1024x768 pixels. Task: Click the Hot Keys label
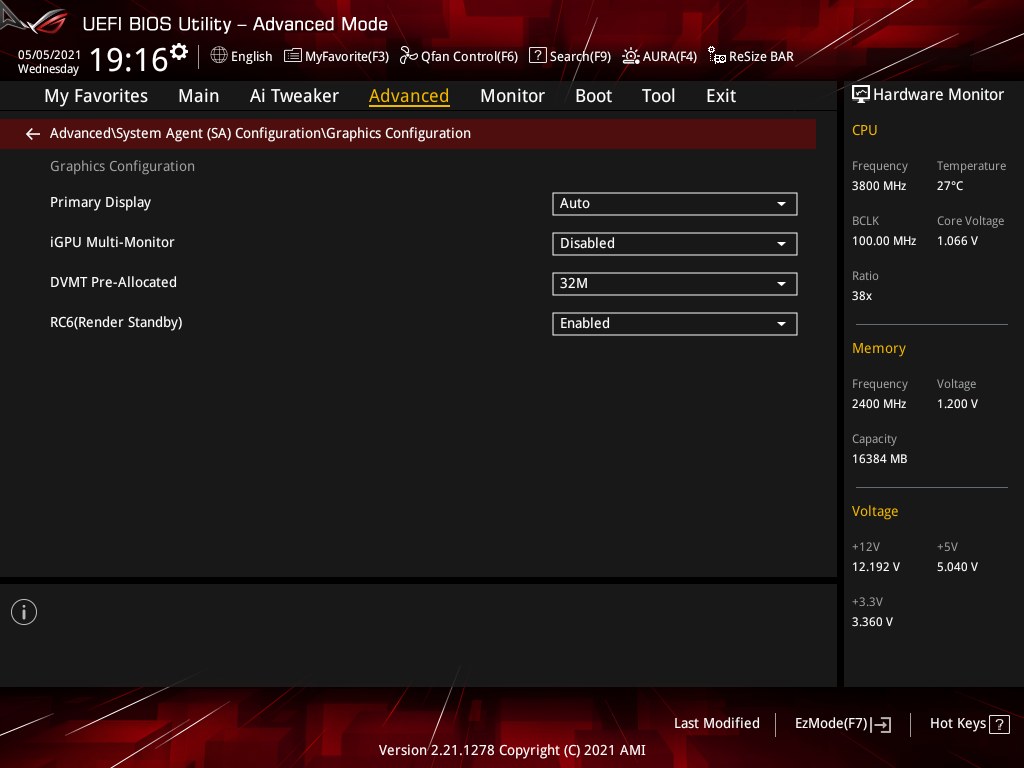[x=957, y=724]
